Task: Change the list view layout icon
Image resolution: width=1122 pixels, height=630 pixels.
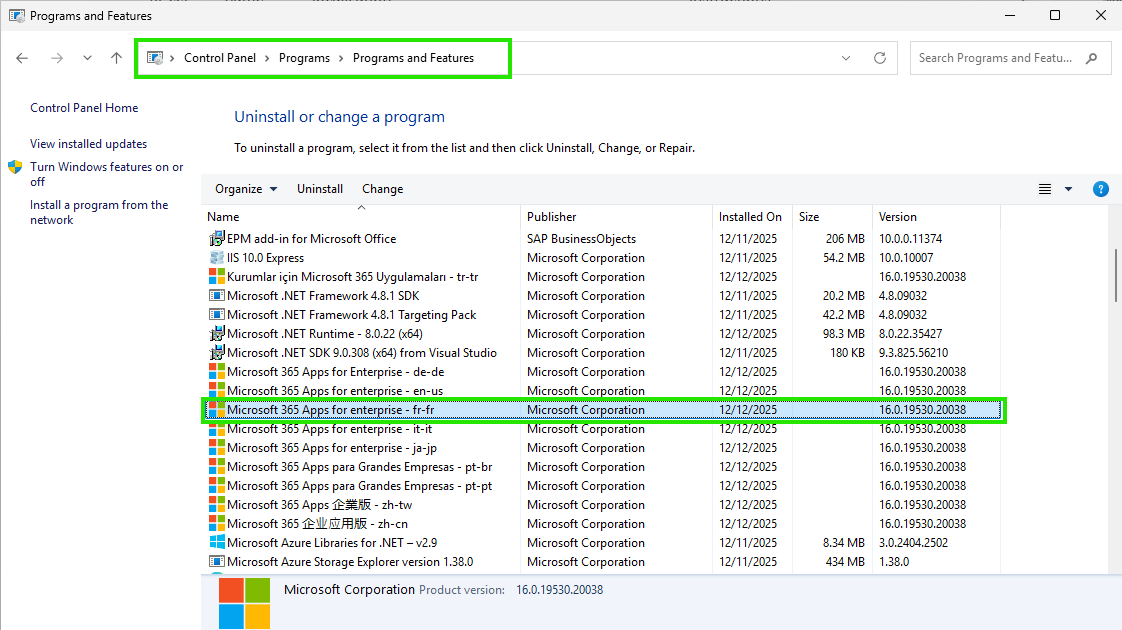Action: click(1045, 189)
